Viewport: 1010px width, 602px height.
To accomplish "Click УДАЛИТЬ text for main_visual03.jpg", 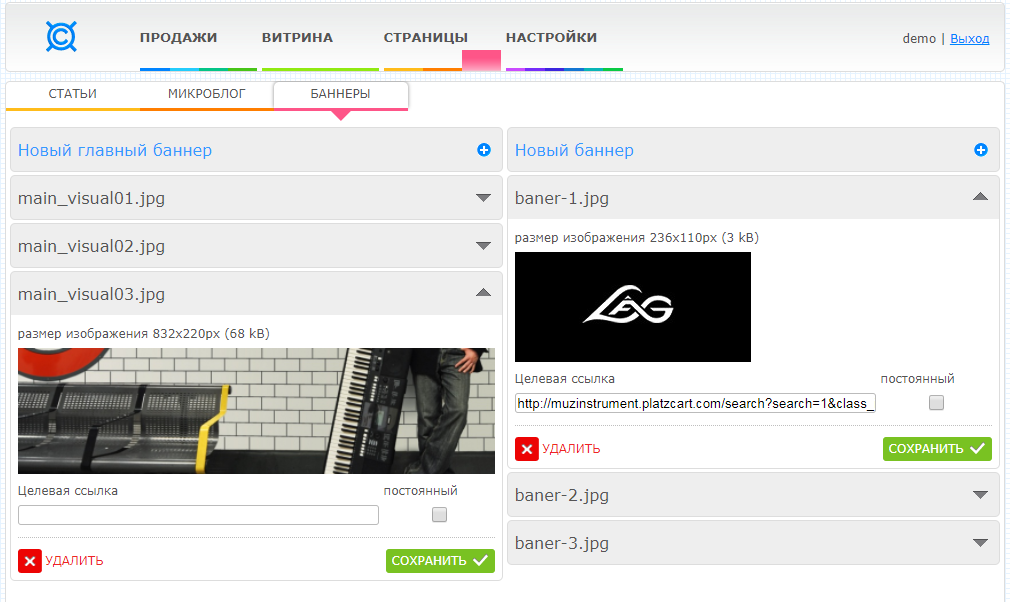I will pyautogui.click(x=74, y=561).
